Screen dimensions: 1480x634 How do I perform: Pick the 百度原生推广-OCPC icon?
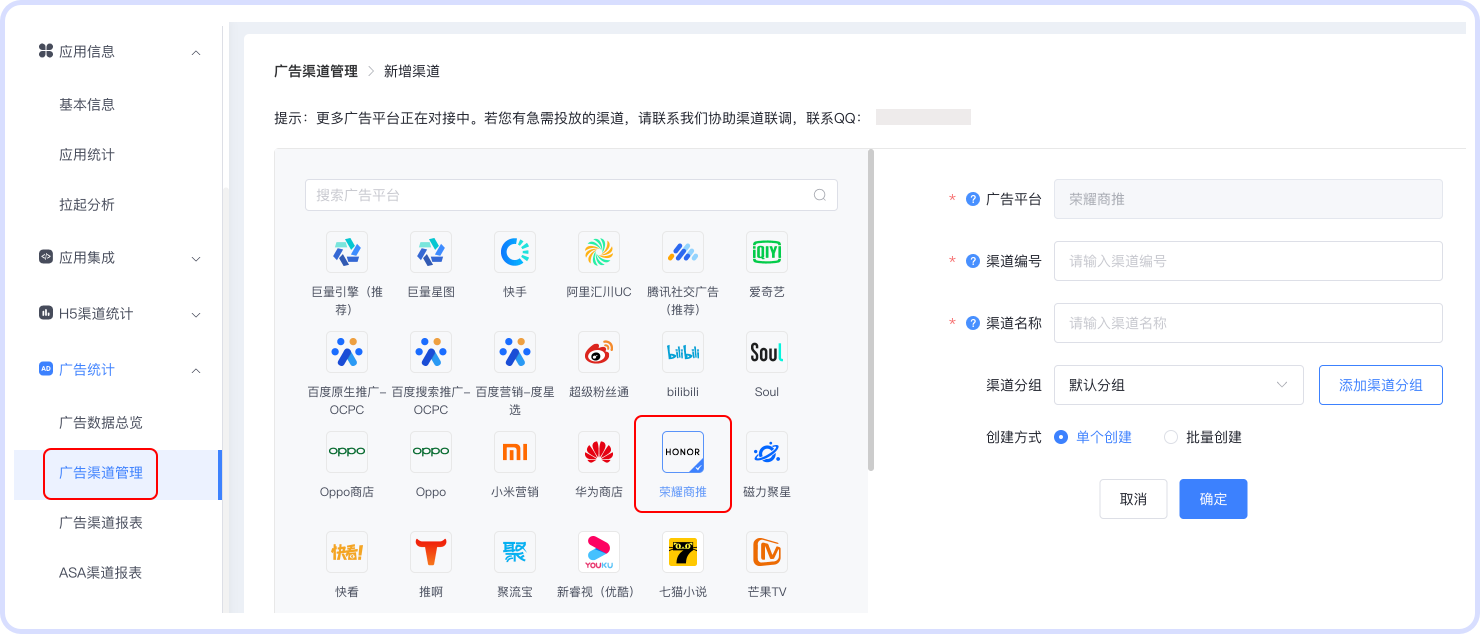(x=347, y=352)
